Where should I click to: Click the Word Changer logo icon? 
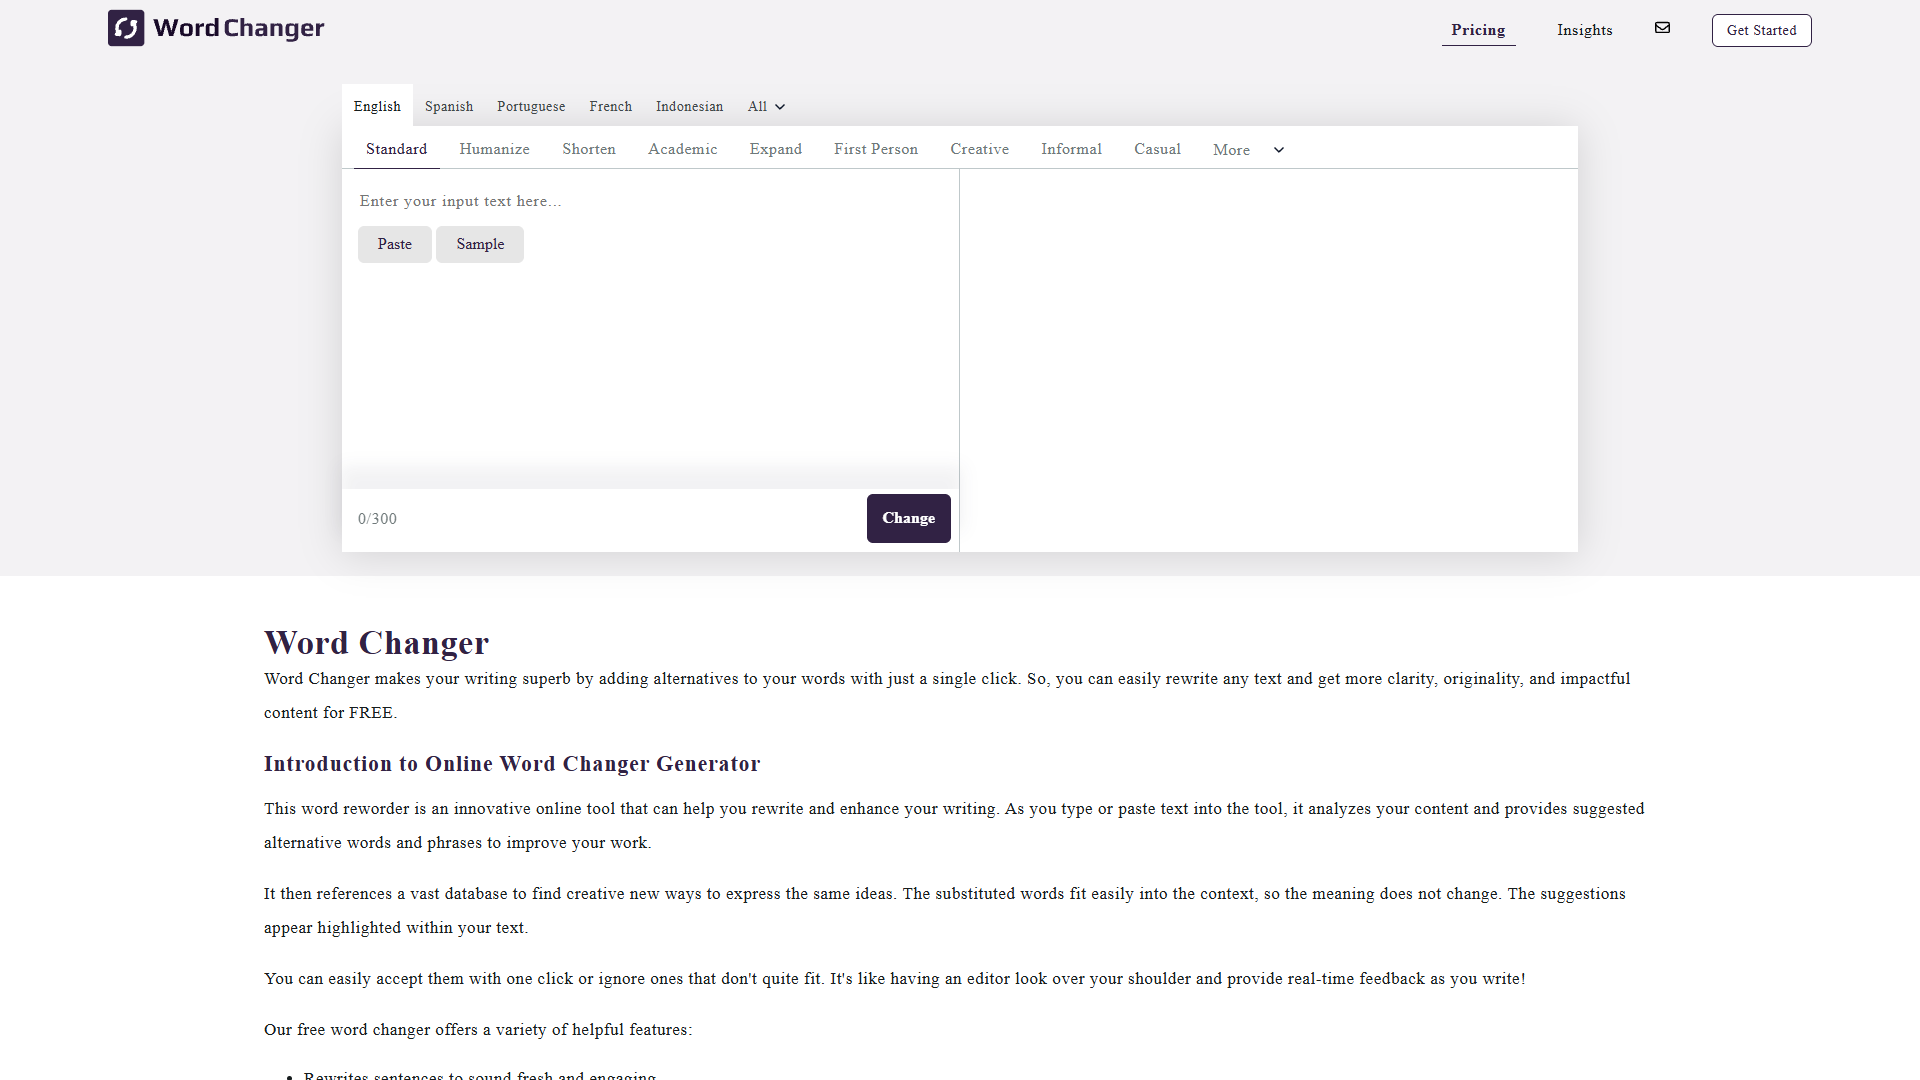[126, 28]
